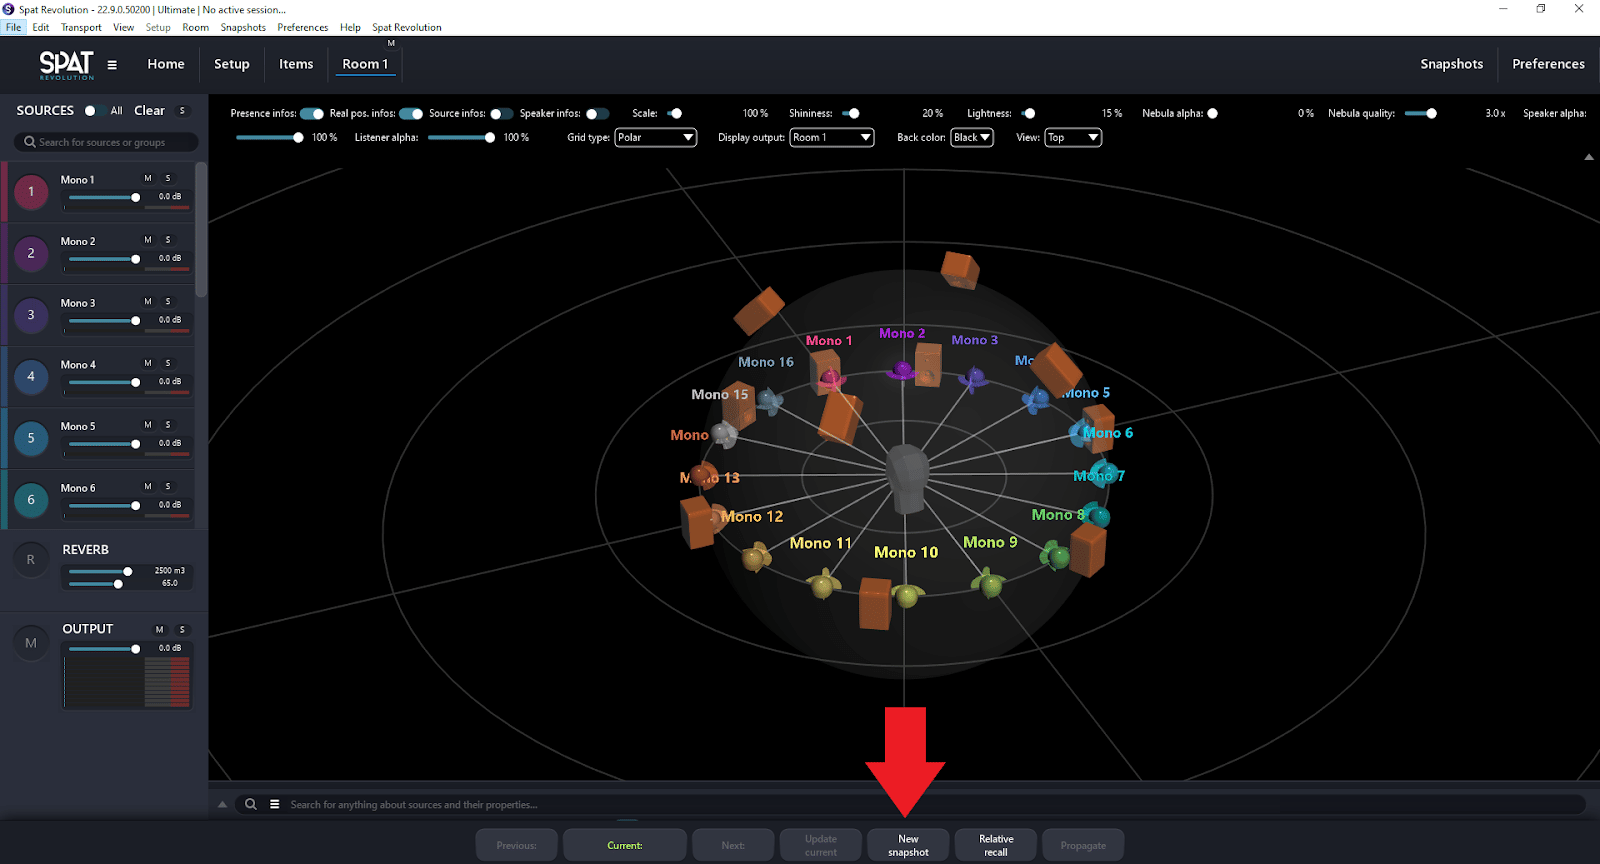Image resolution: width=1600 pixels, height=864 pixels.
Task: Click the listener head in the 3D view
Action: click(x=908, y=476)
